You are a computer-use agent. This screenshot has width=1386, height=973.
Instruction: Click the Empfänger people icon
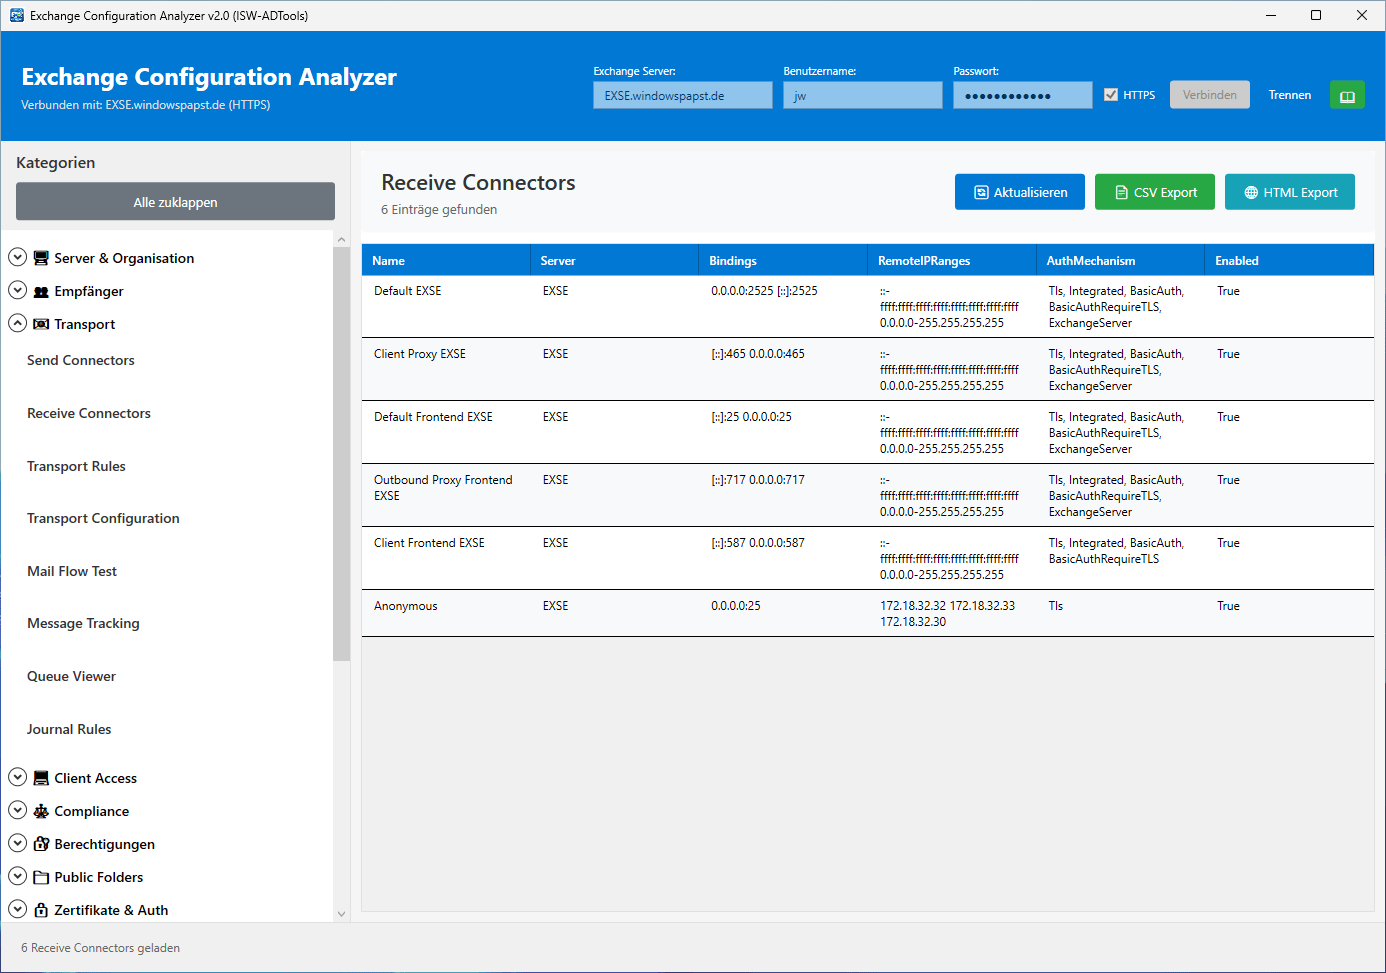click(x=41, y=292)
